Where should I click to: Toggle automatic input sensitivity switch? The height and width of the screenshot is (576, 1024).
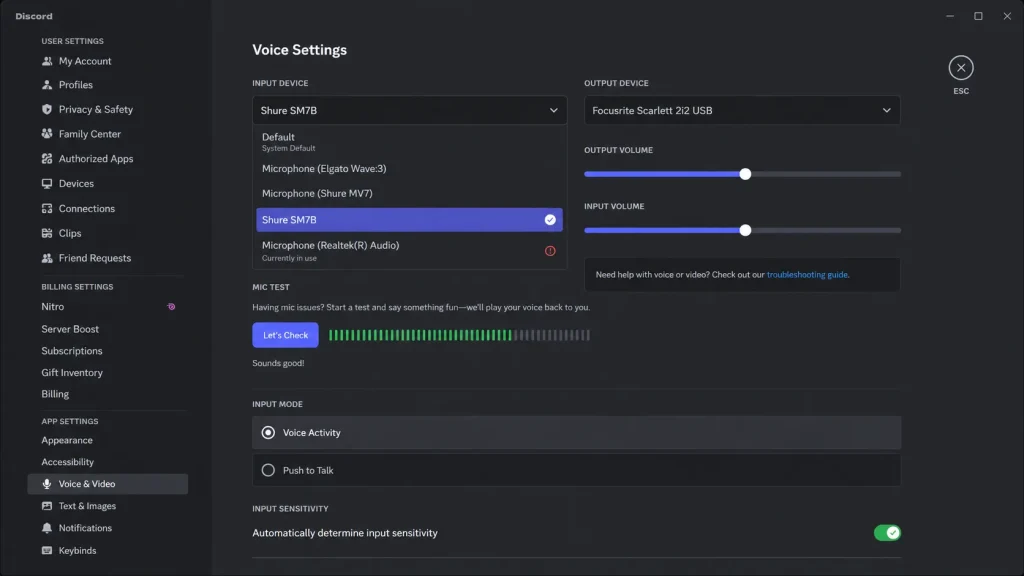887,533
